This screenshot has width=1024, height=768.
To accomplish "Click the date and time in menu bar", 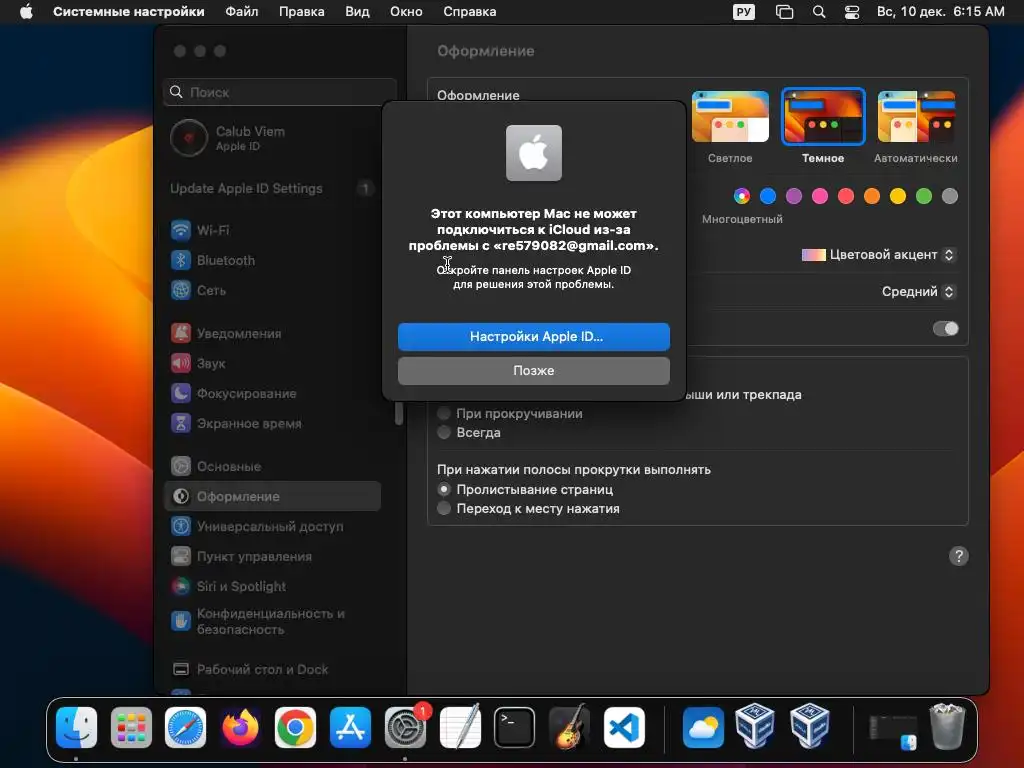I will (x=940, y=12).
